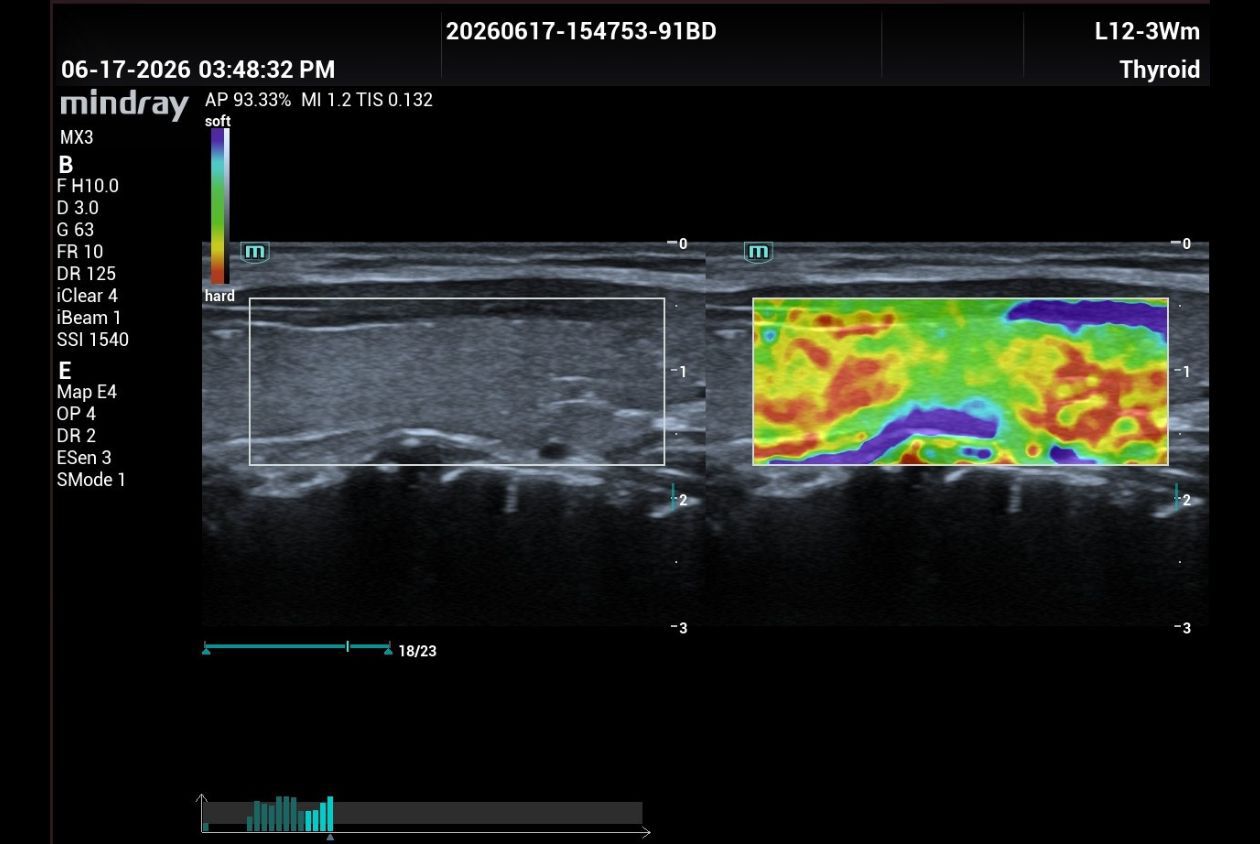Click the Map E4 parameter
The height and width of the screenshot is (844, 1260).
87,392
